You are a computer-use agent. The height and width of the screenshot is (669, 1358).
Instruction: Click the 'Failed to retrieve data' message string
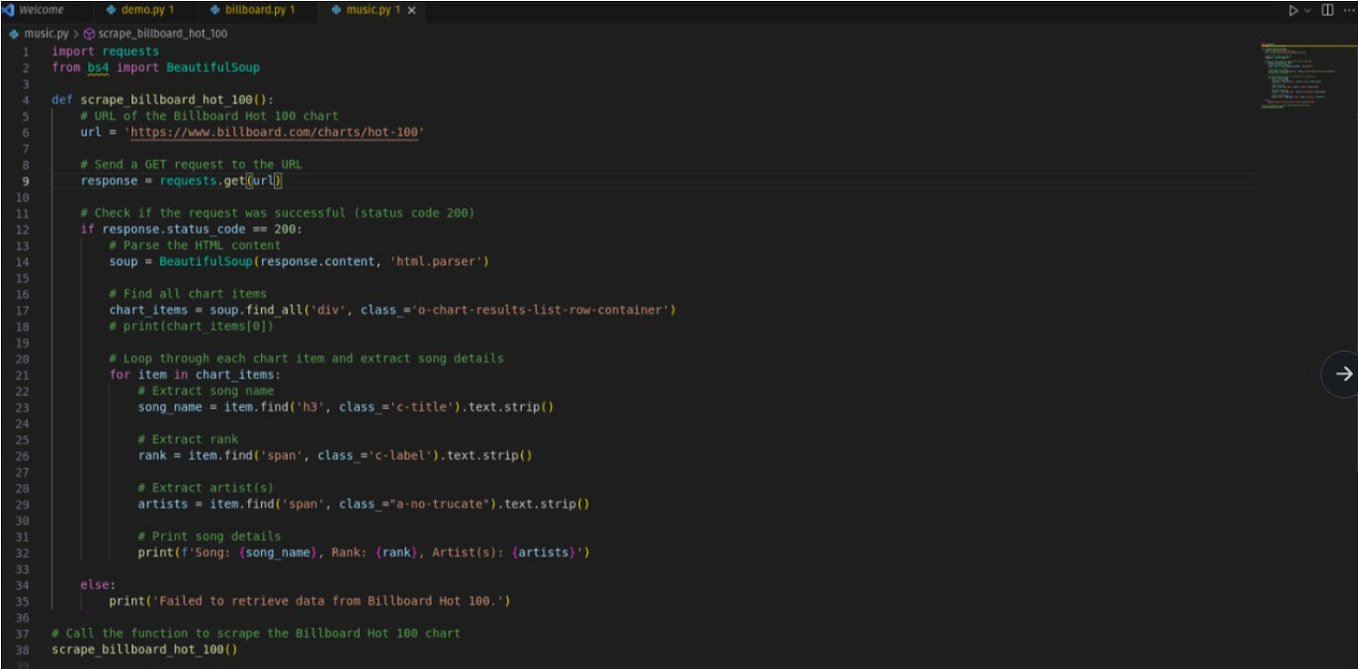point(331,601)
